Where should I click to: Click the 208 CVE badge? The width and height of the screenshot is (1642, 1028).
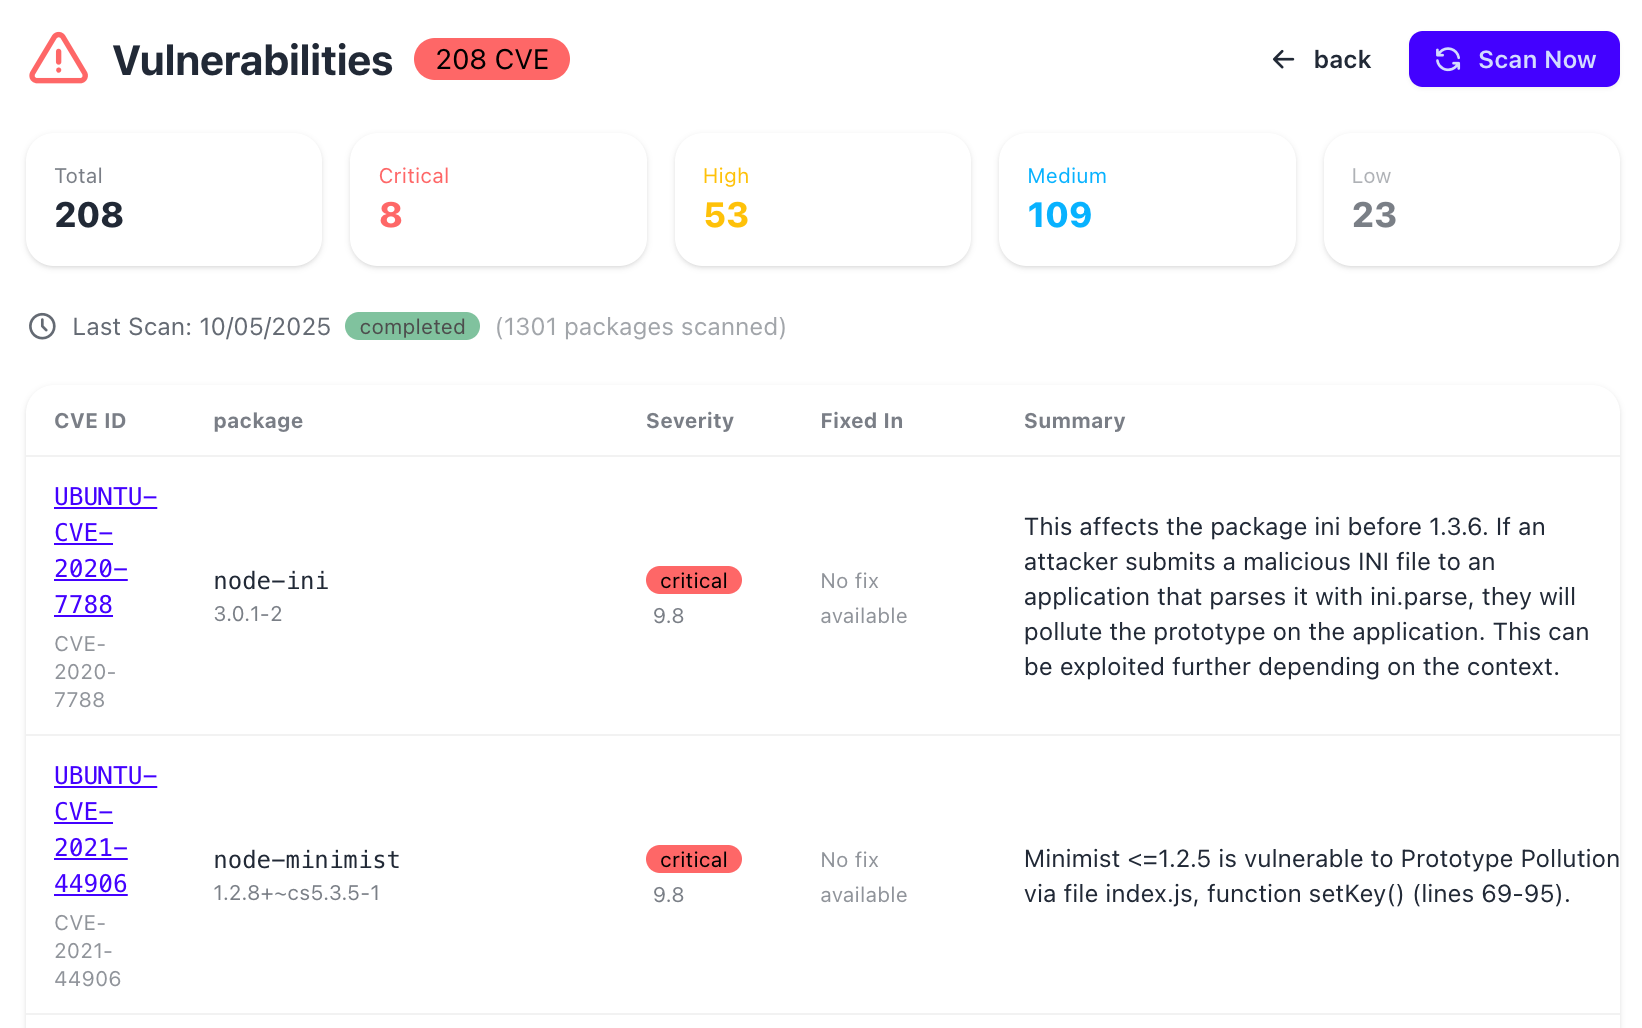[492, 59]
